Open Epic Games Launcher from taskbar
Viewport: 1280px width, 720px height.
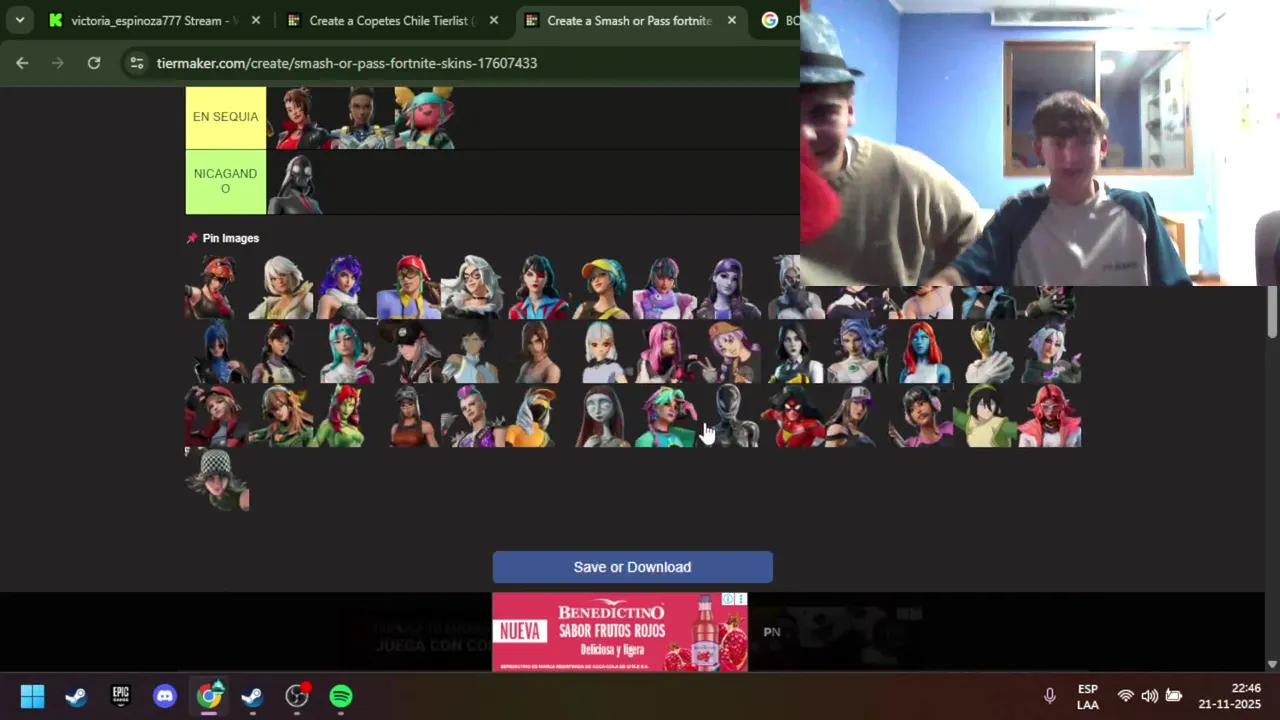click(x=120, y=696)
